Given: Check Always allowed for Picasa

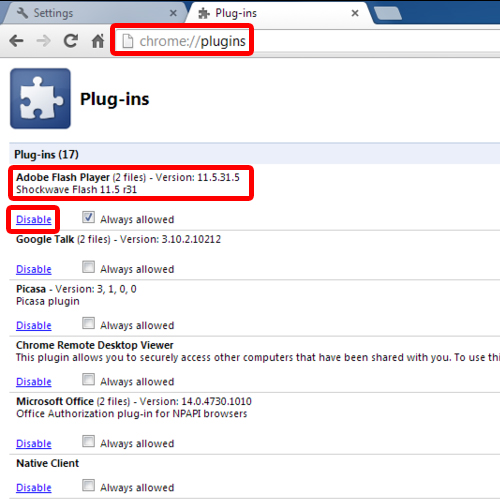Looking at the screenshot, I should pyautogui.click(x=88, y=323).
